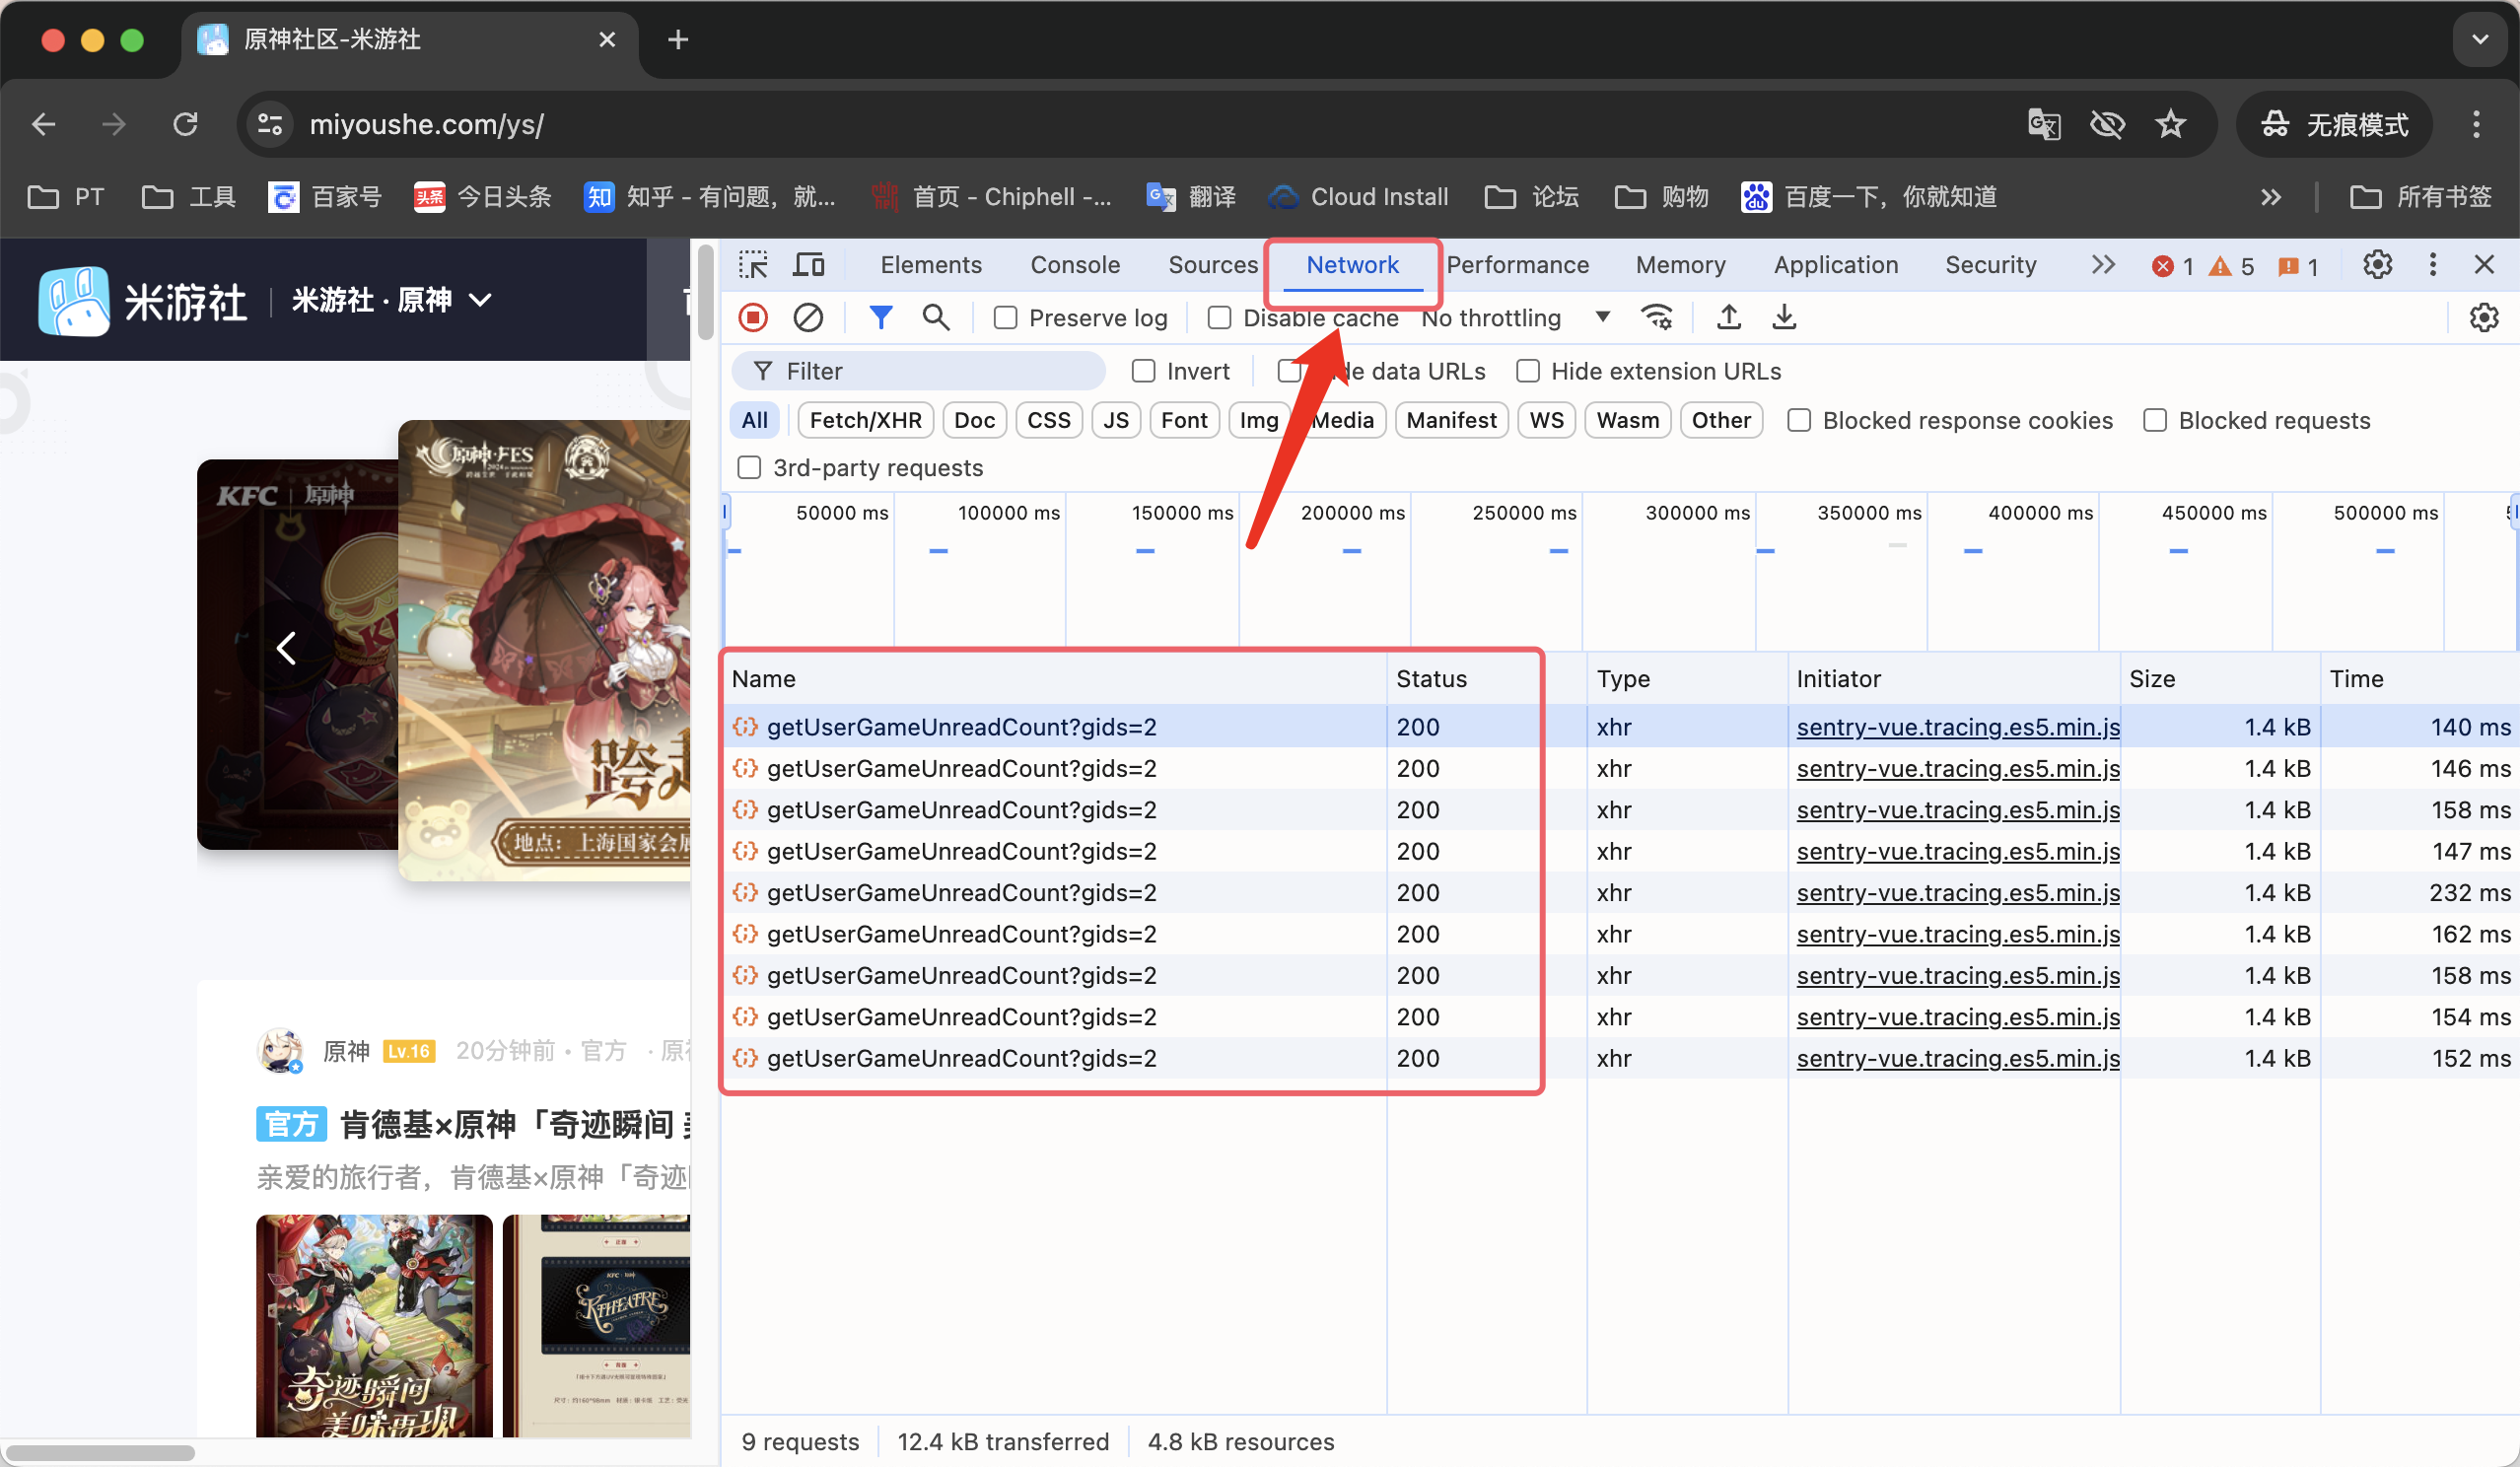Switch to the Elements tab
Viewport: 2520px width, 1467px height.
point(930,265)
